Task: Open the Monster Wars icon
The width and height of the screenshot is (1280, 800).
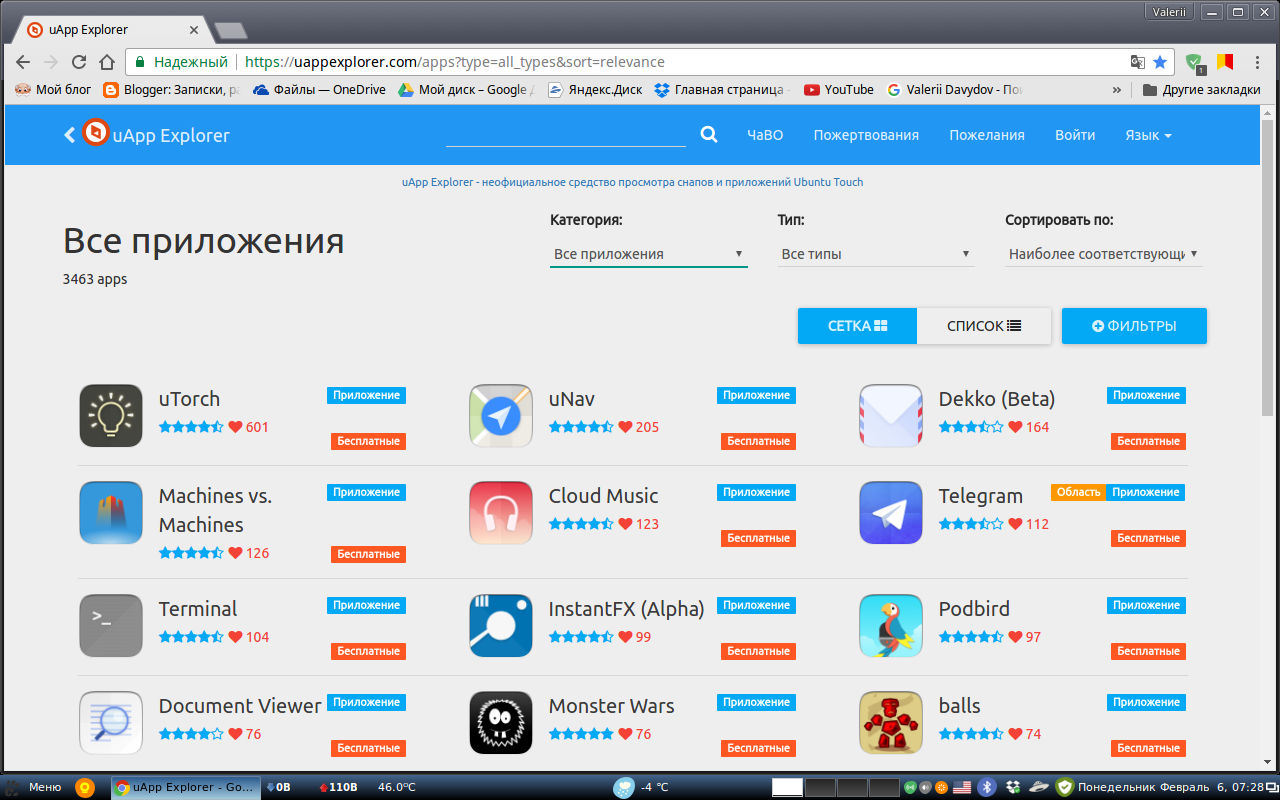Action: coord(501,722)
